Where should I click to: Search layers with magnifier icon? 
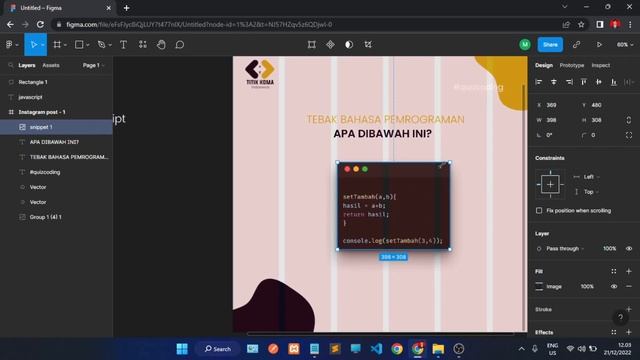pyautogui.click(x=11, y=65)
